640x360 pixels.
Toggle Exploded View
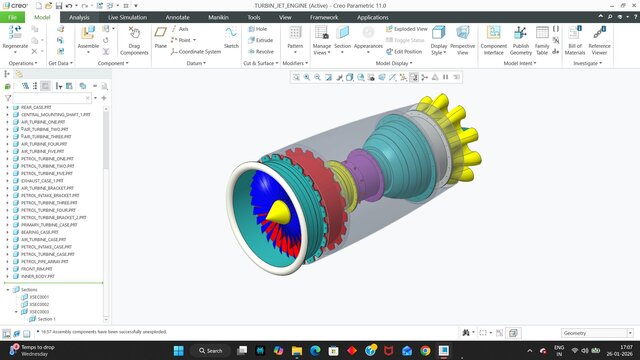pyautogui.click(x=407, y=29)
